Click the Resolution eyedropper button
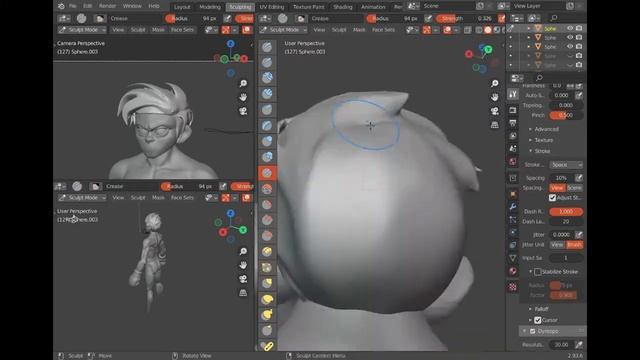The image size is (640, 360). pos(579,345)
